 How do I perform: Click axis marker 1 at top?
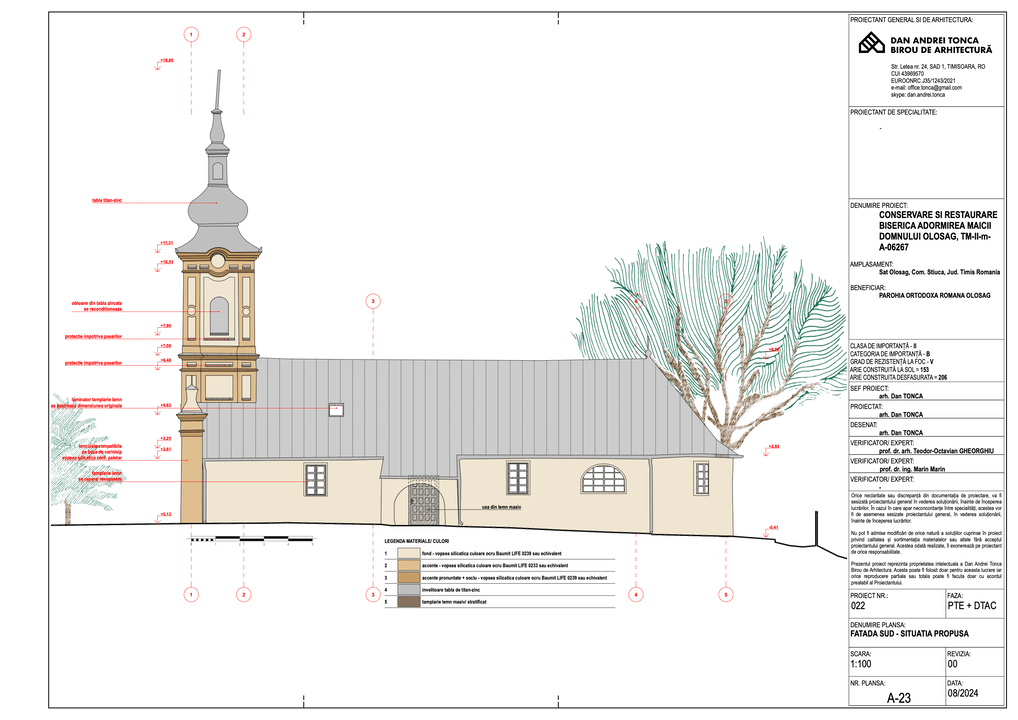coord(189,34)
